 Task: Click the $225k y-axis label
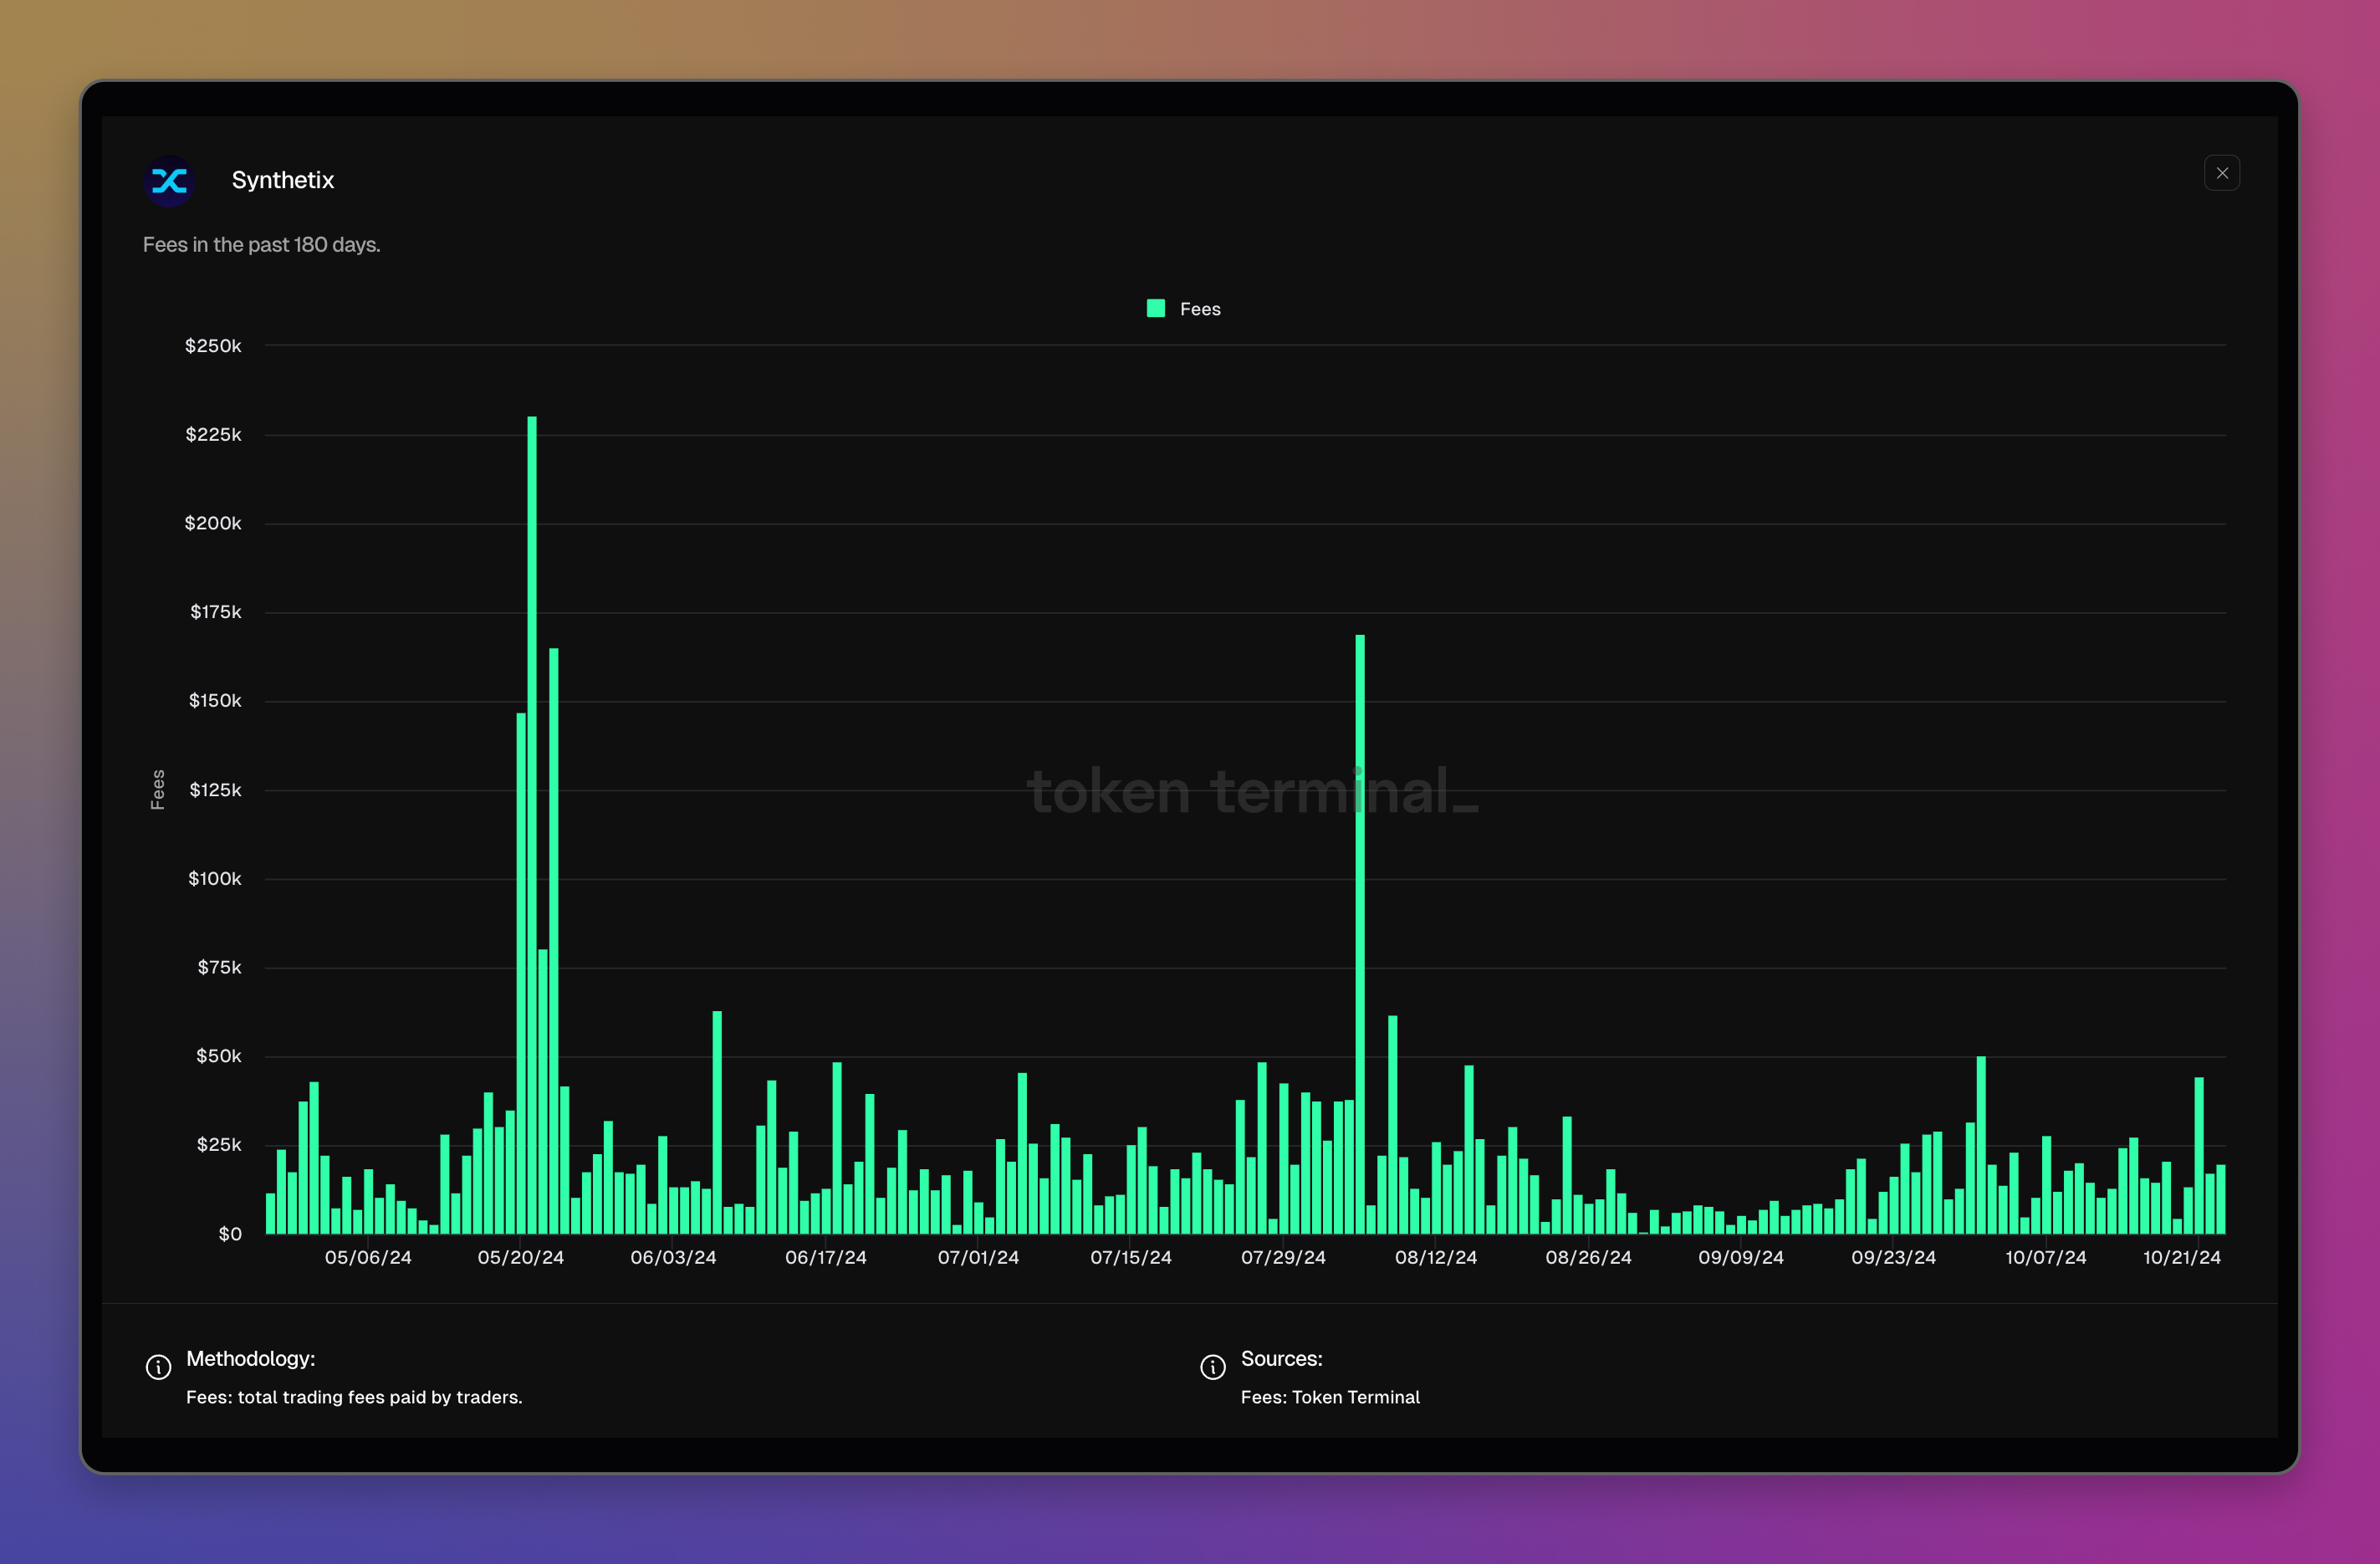pyautogui.click(x=213, y=434)
